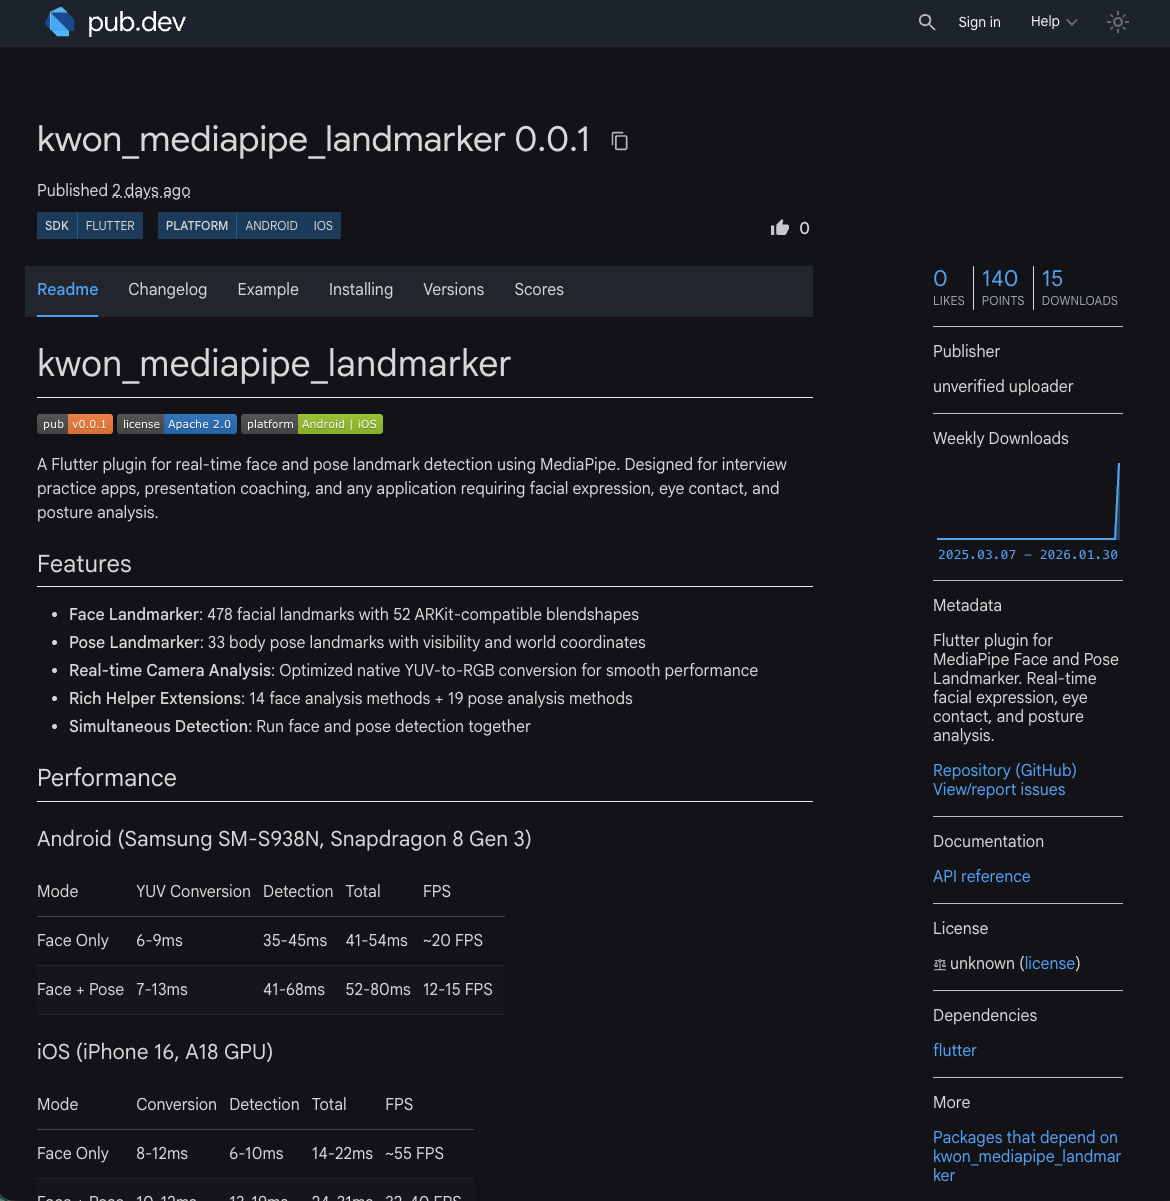Click the platform Android | iOS badge

312,424
